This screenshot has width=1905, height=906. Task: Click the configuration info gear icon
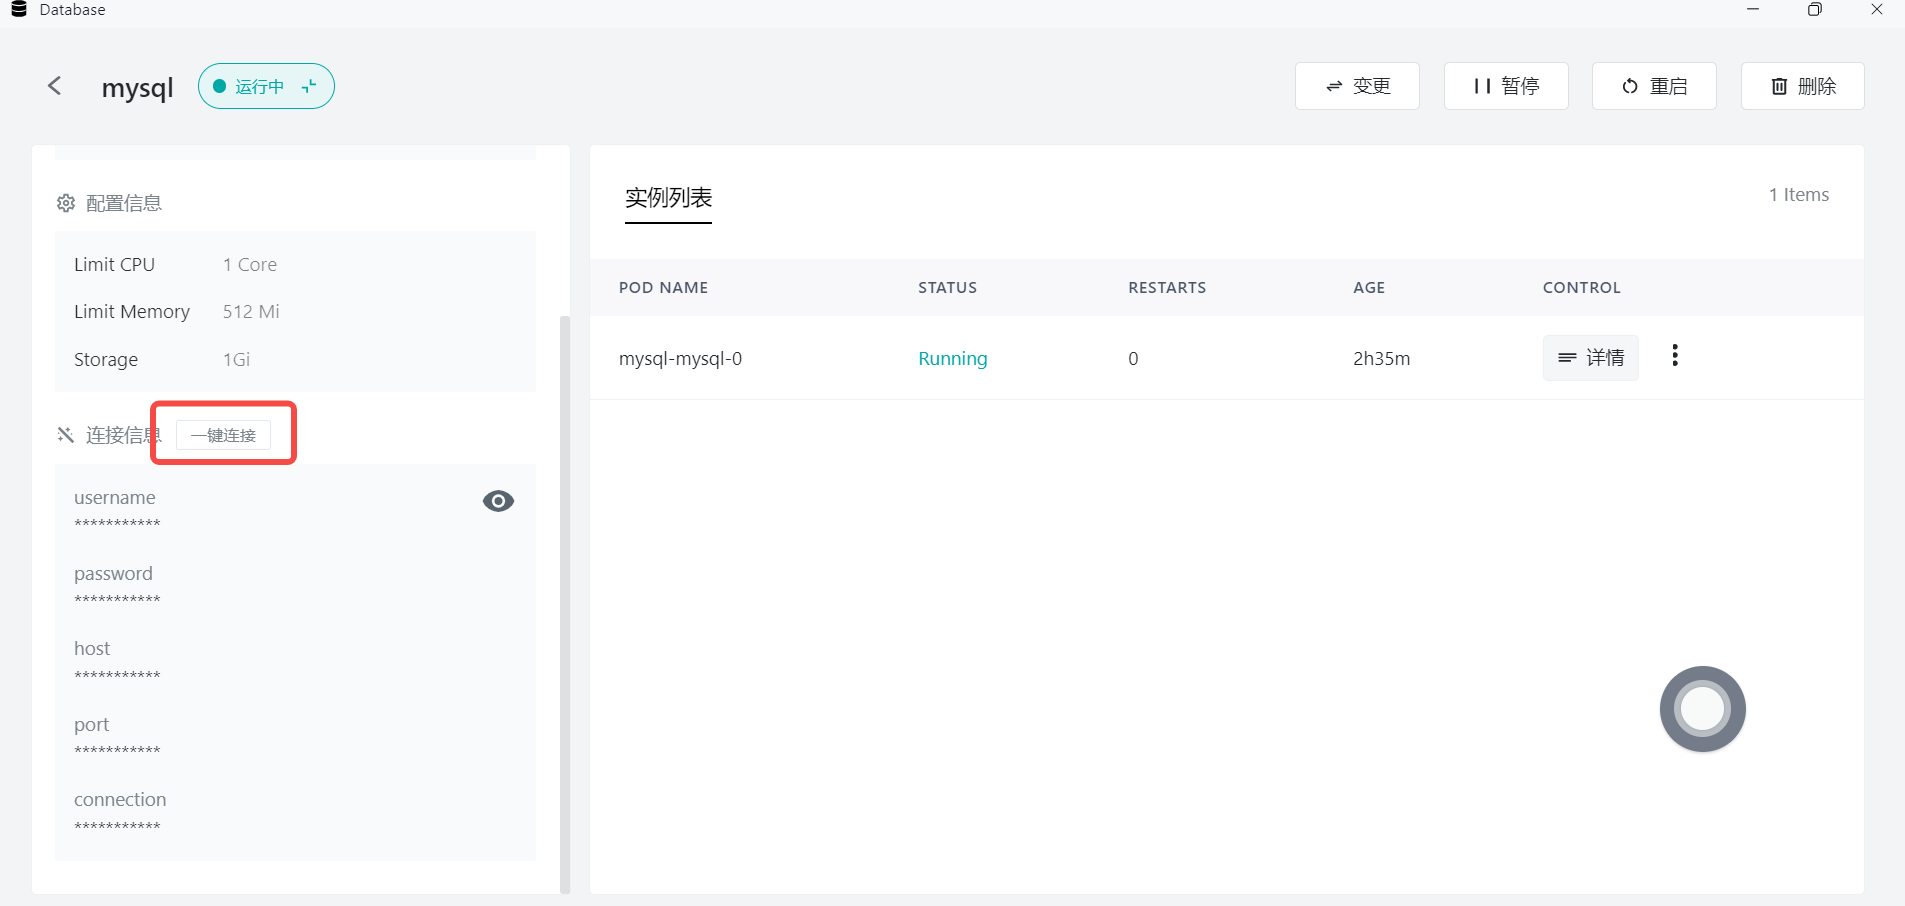pos(66,204)
